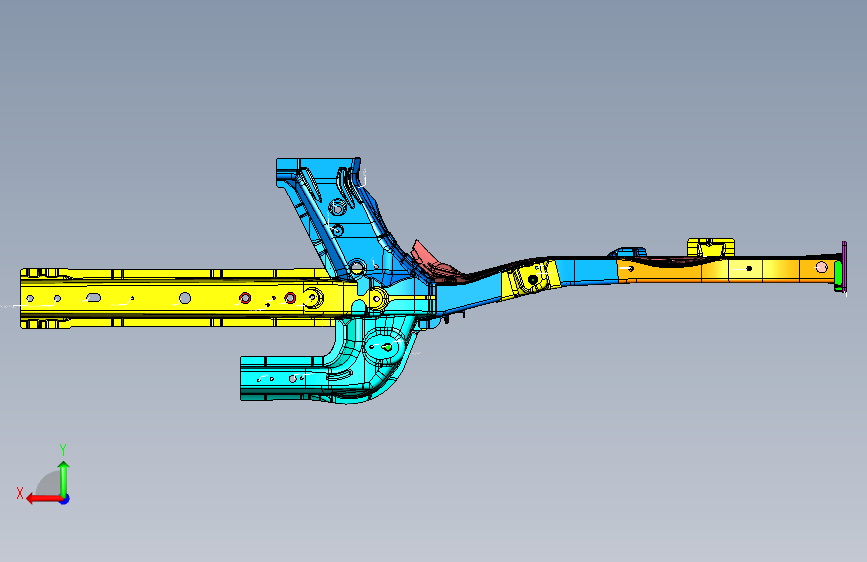Click the red X axis arrow of the triad
Image resolution: width=867 pixels, height=562 pixels.
pyautogui.click(x=44, y=499)
